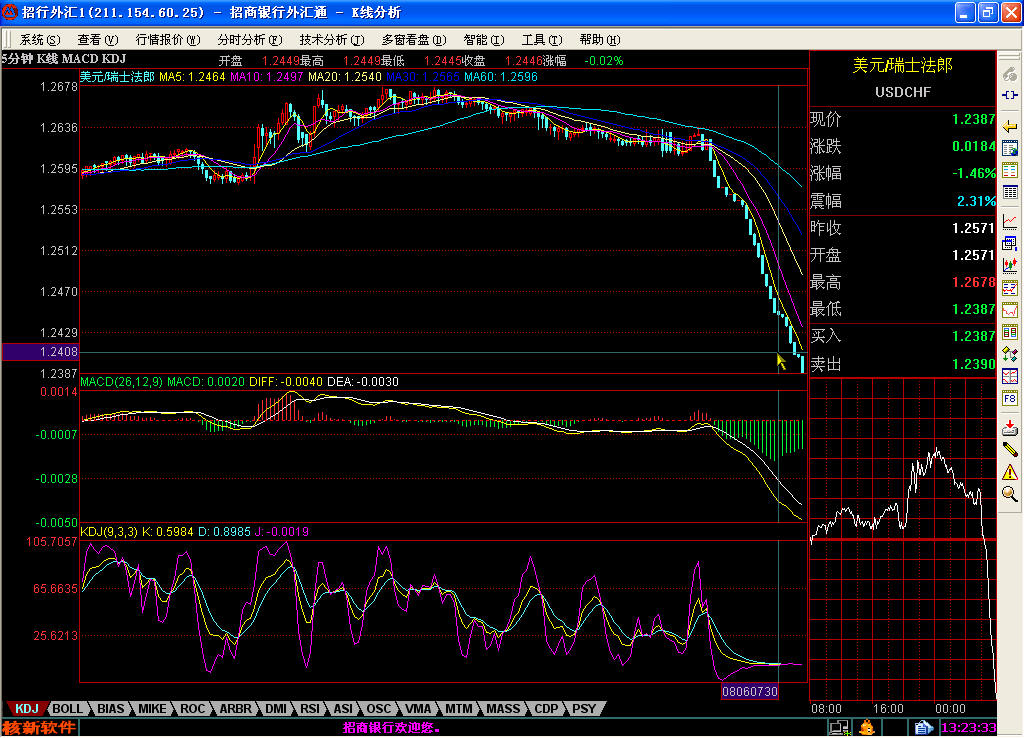This screenshot has width=1024, height=738.
Task: Click the 08060730 time marker on the chart
Action: click(749, 691)
